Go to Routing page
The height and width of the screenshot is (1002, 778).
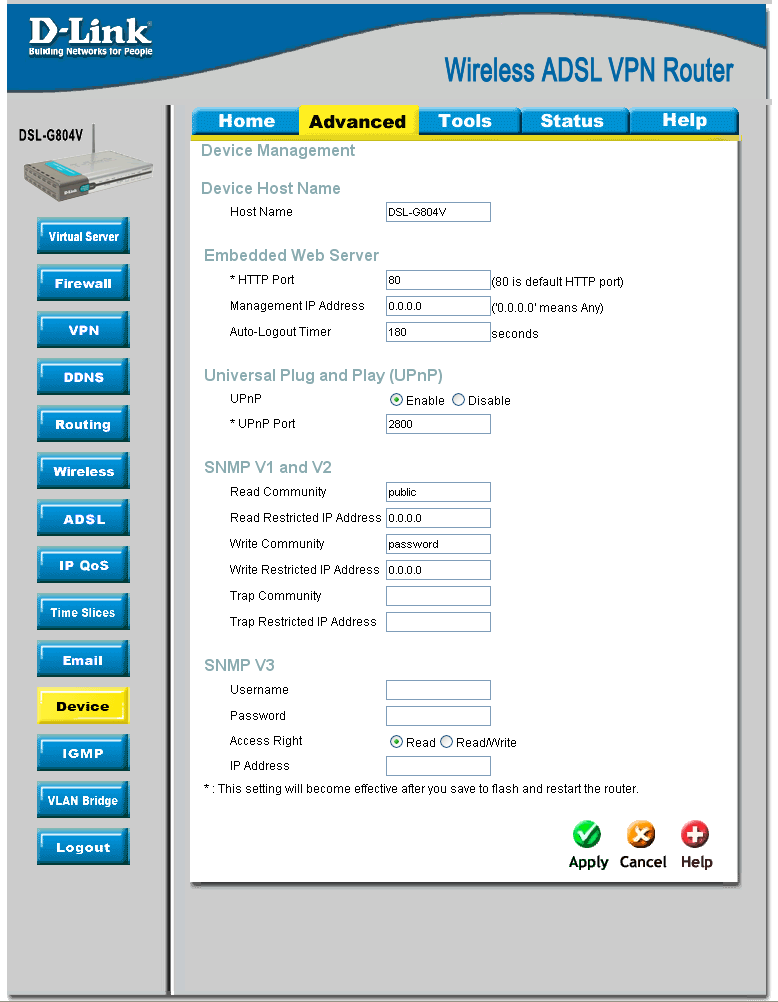click(83, 424)
